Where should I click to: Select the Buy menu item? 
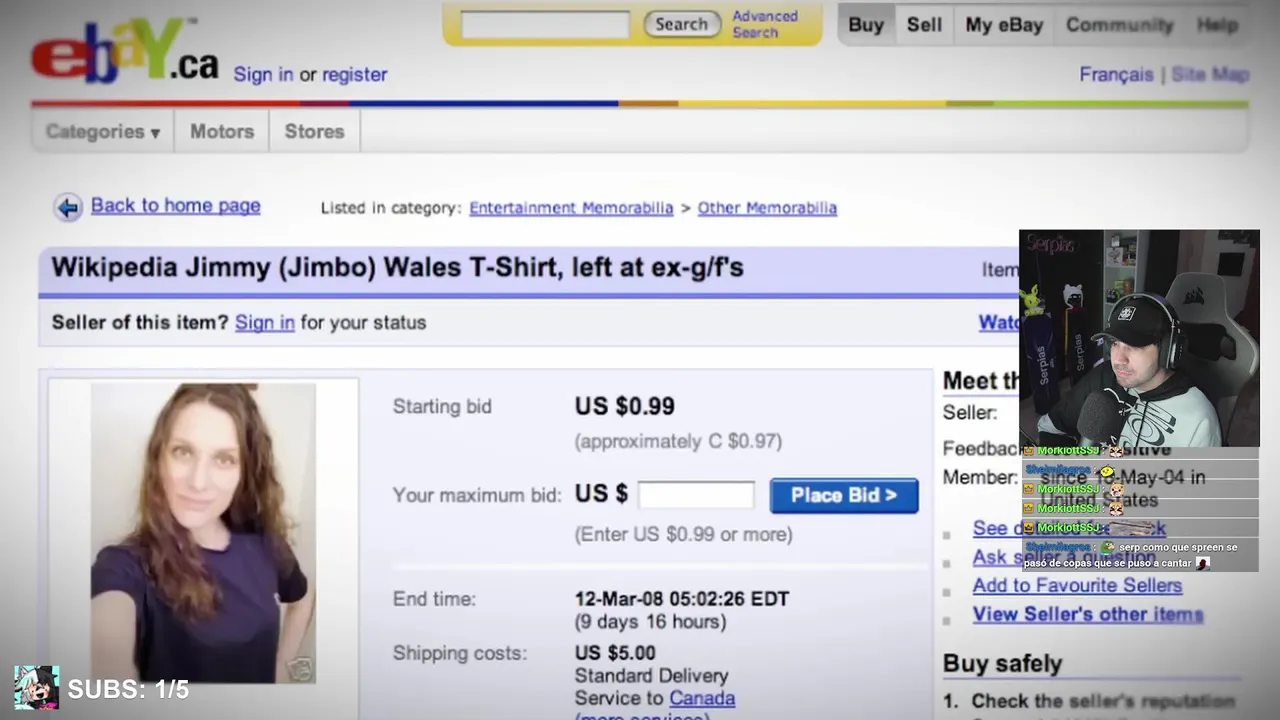click(866, 25)
